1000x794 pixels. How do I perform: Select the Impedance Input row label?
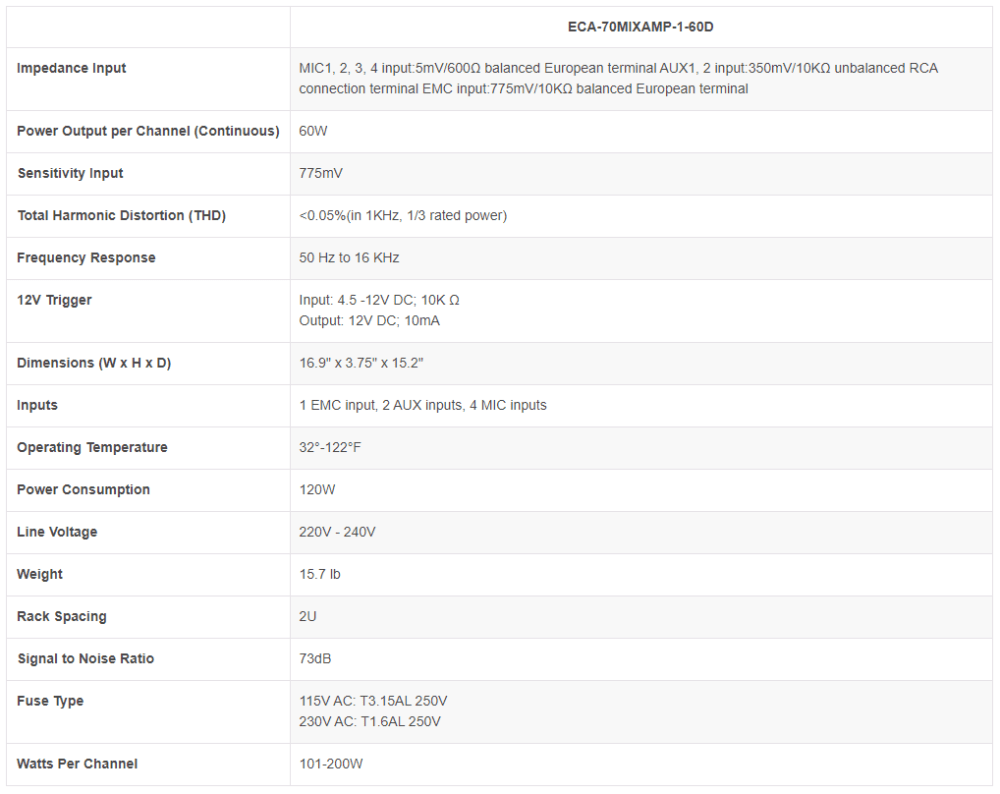(71, 68)
